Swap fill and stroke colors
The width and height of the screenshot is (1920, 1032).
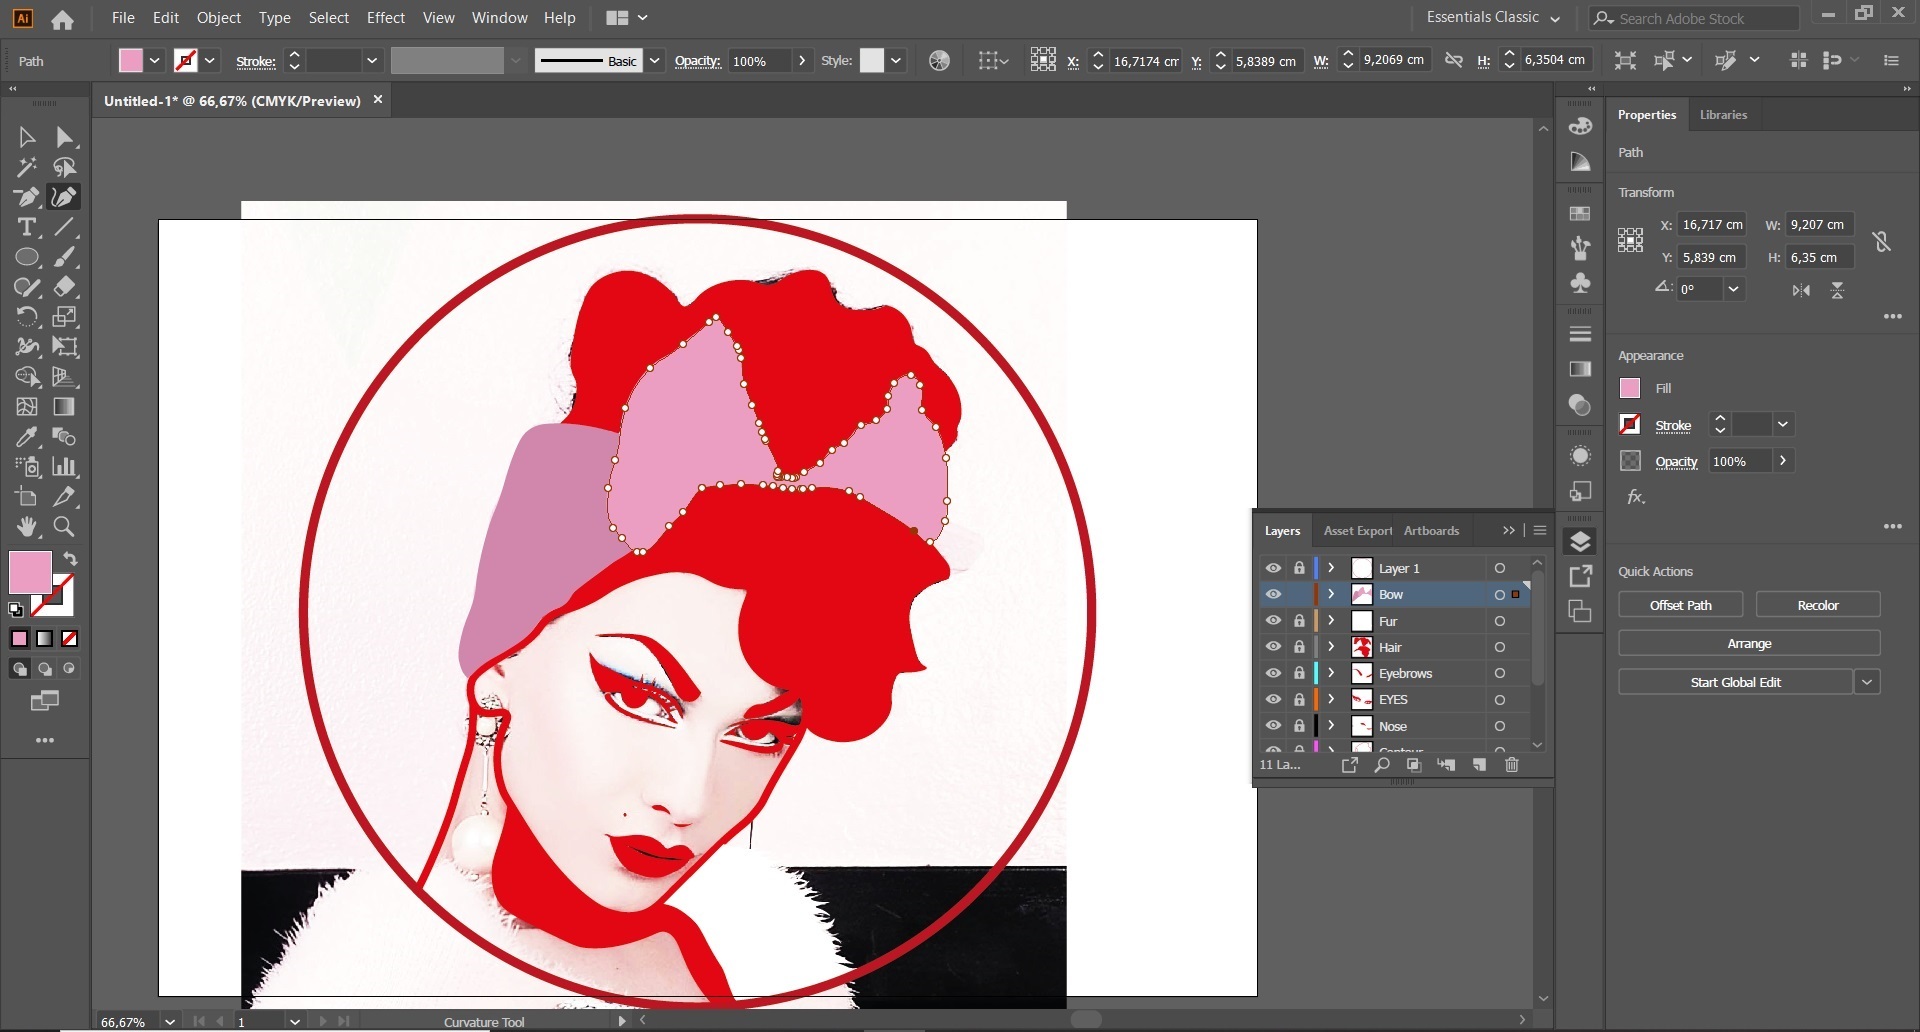point(70,558)
